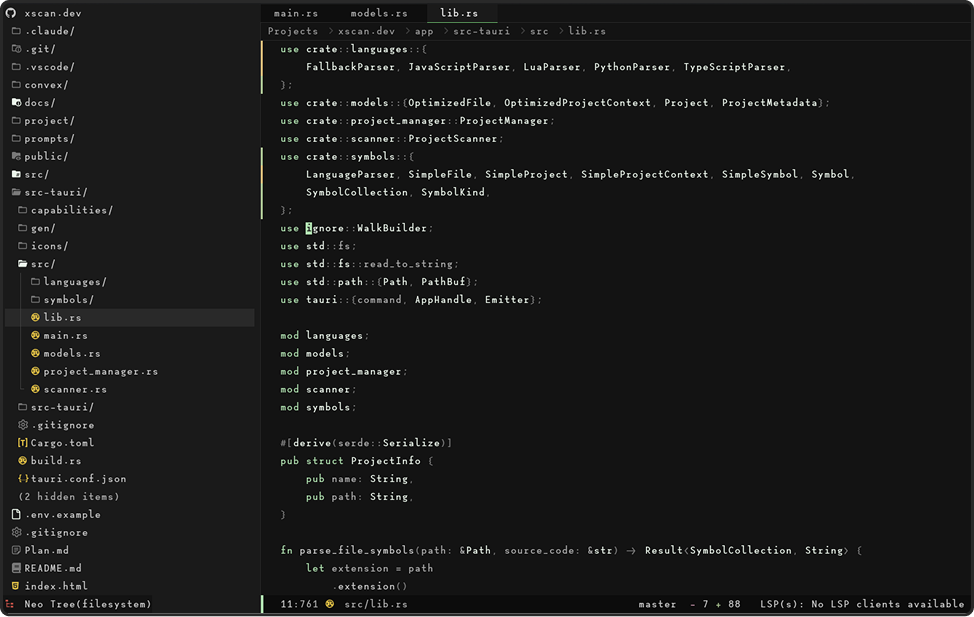Expand the languages/ folder
The image size is (974, 617).
pyautogui.click(x=69, y=281)
